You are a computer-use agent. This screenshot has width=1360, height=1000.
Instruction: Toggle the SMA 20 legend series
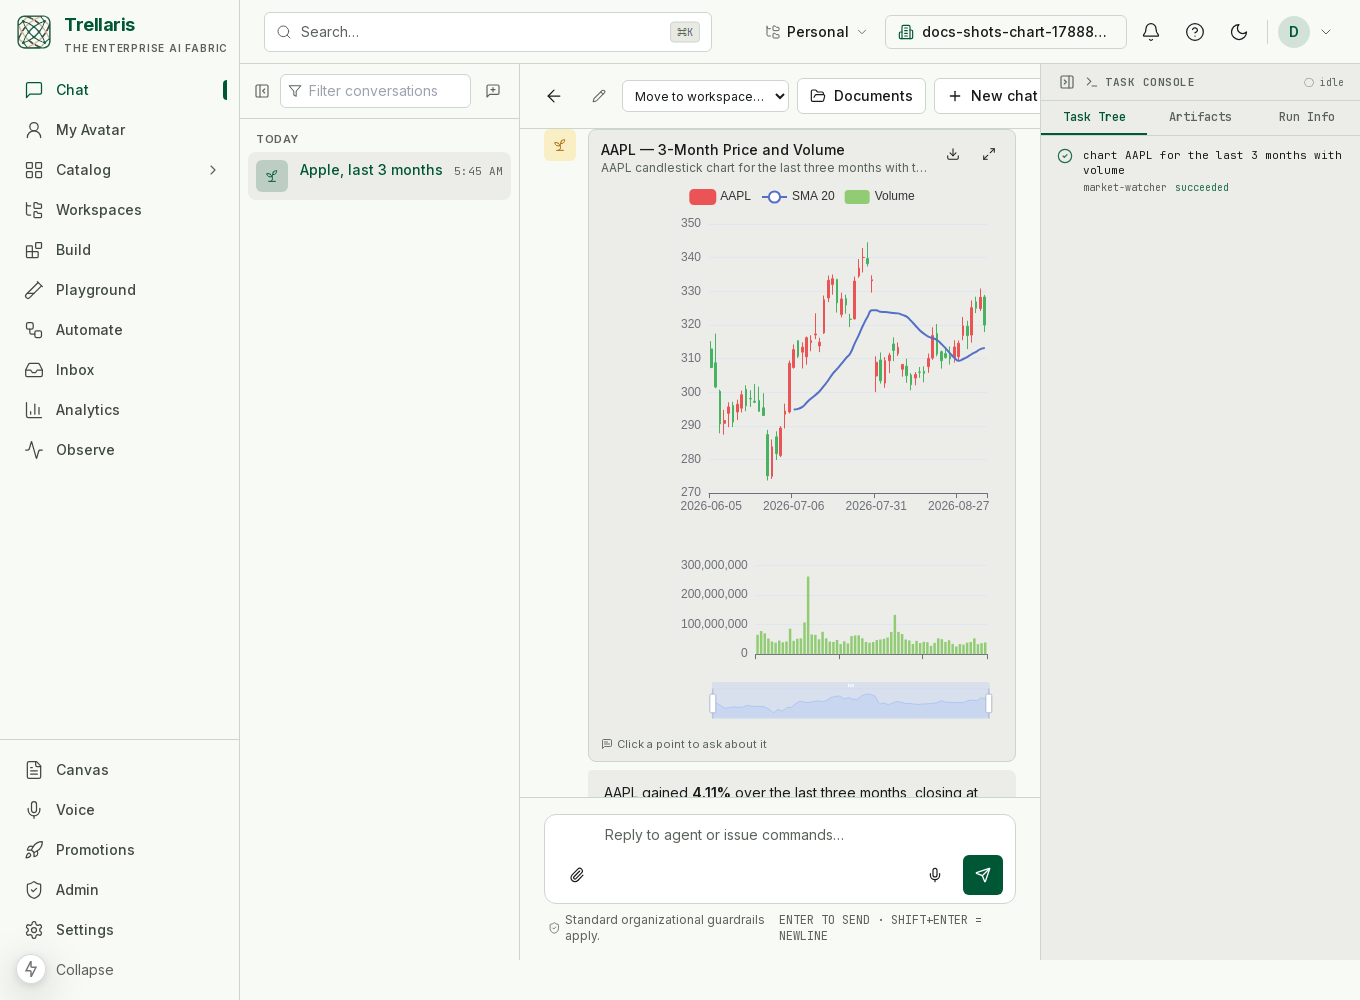click(x=798, y=196)
